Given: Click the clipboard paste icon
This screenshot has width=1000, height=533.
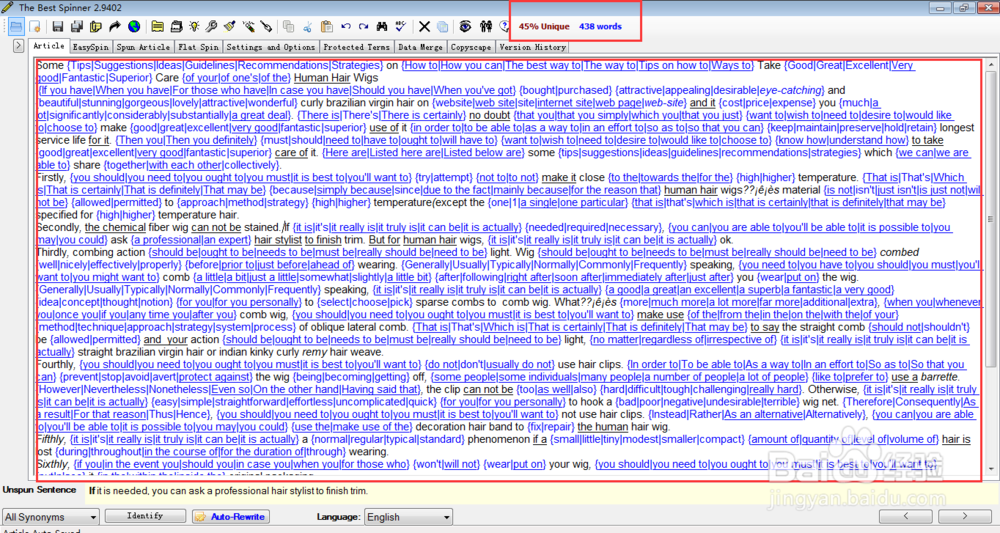Looking at the screenshot, I should click(327, 27).
